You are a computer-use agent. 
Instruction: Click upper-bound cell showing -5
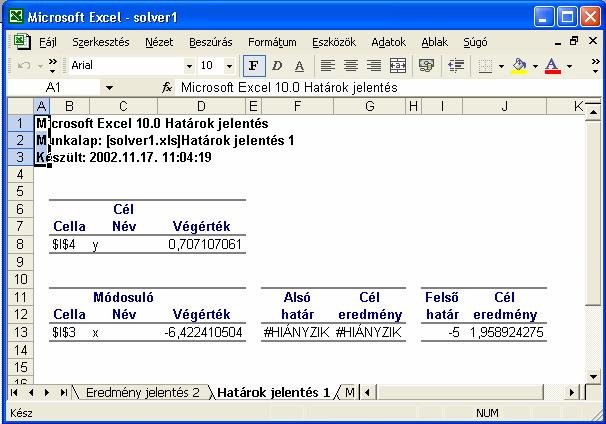pyautogui.click(x=442, y=332)
